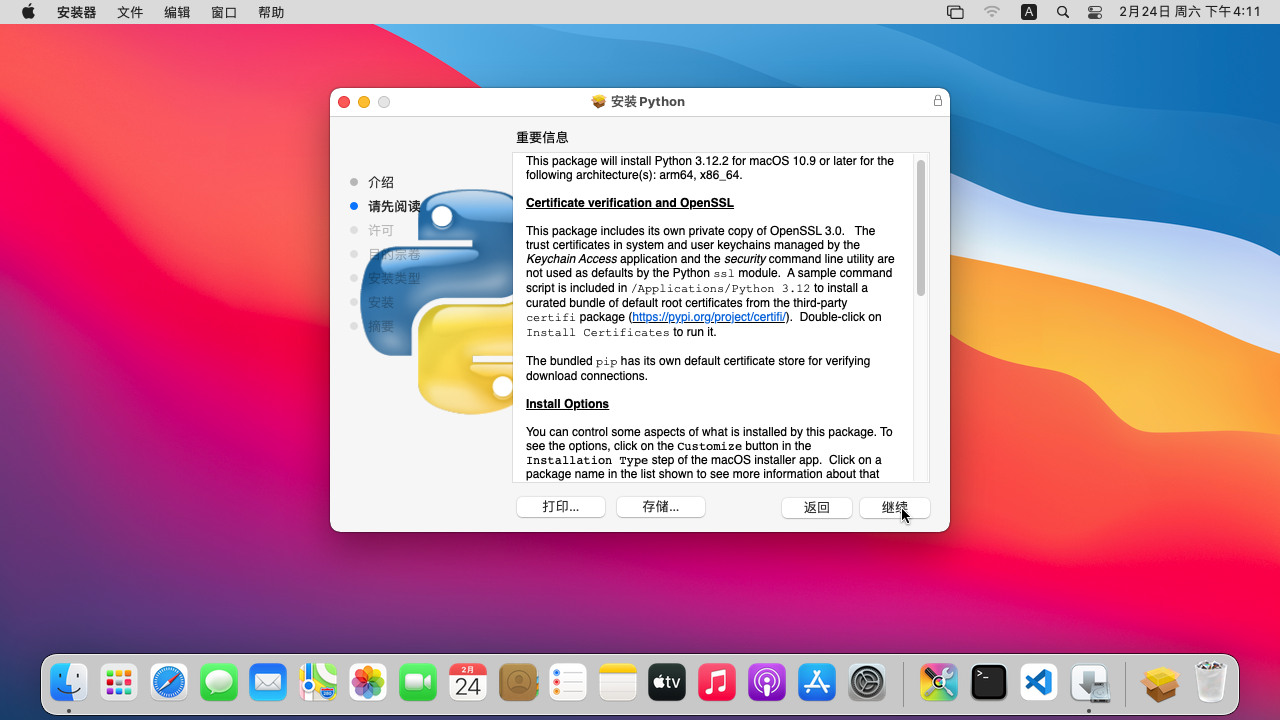The width and height of the screenshot is (1280, 720).
Task: Click the scrollbar thumb in the read-me pane
Action: tap(921, 228)
